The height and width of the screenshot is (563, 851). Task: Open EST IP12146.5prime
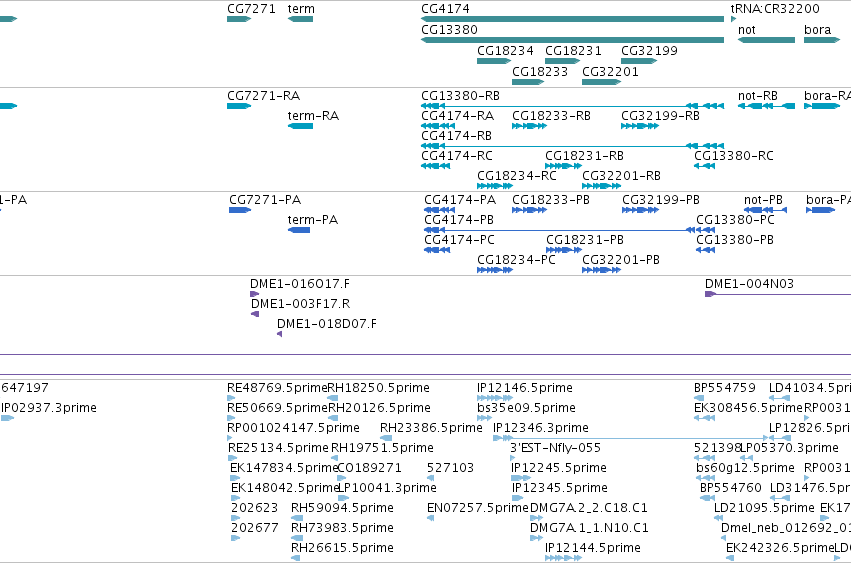525,389
